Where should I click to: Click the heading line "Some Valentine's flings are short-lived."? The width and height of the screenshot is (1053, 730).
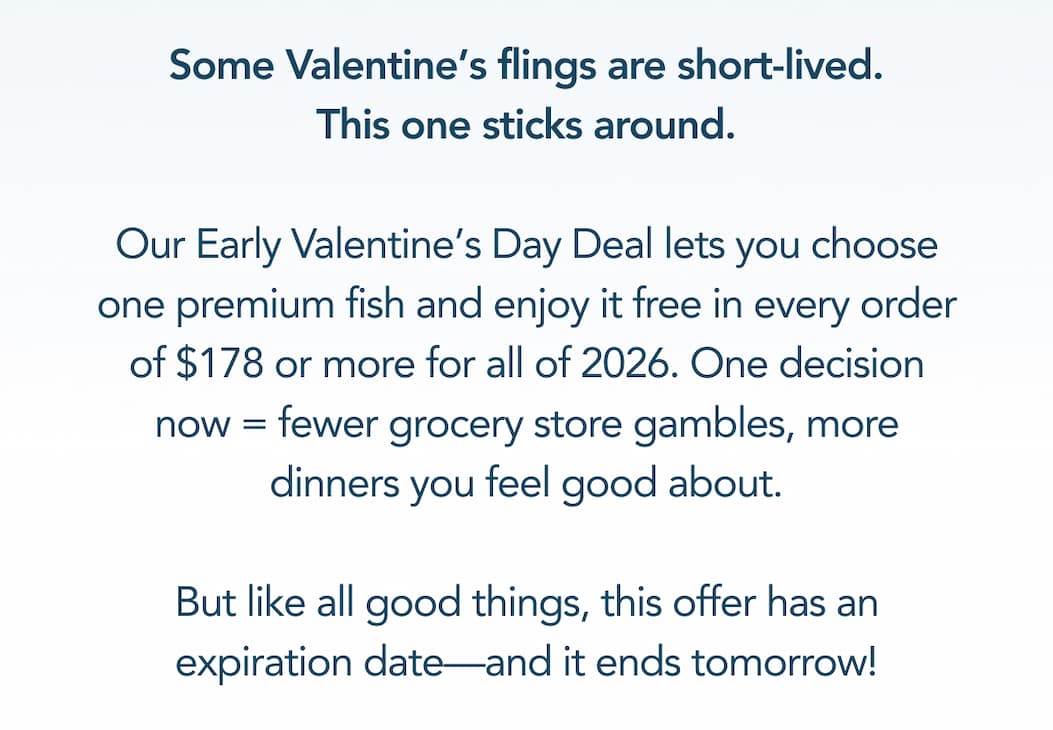pyautogui.click(x=526, y=67)
